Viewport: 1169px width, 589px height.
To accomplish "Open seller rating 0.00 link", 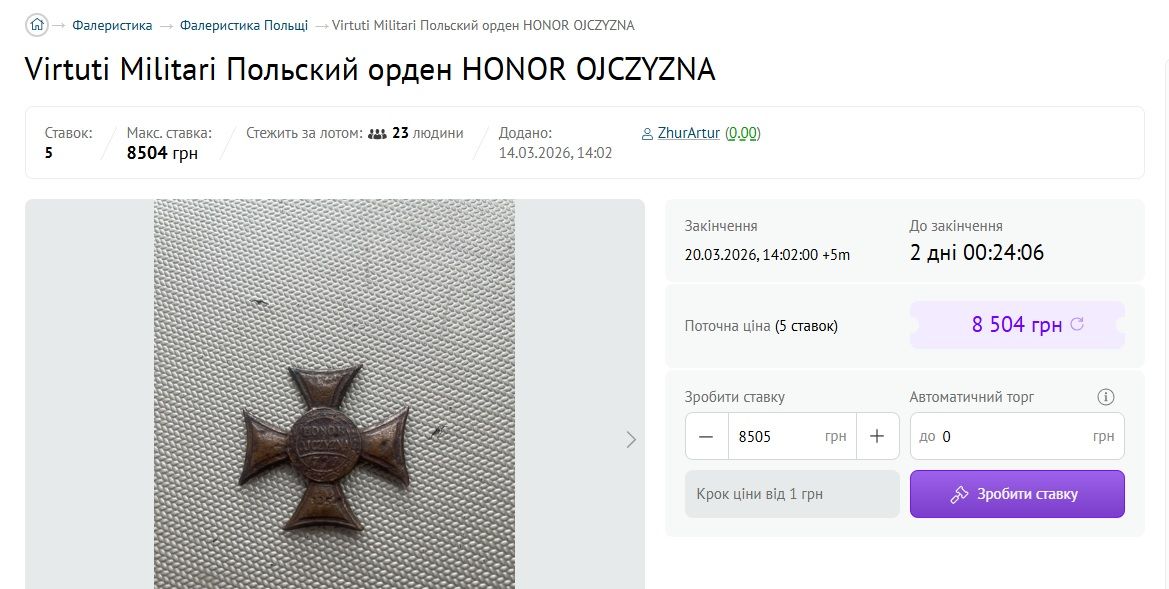I will [x=743, y=133].
